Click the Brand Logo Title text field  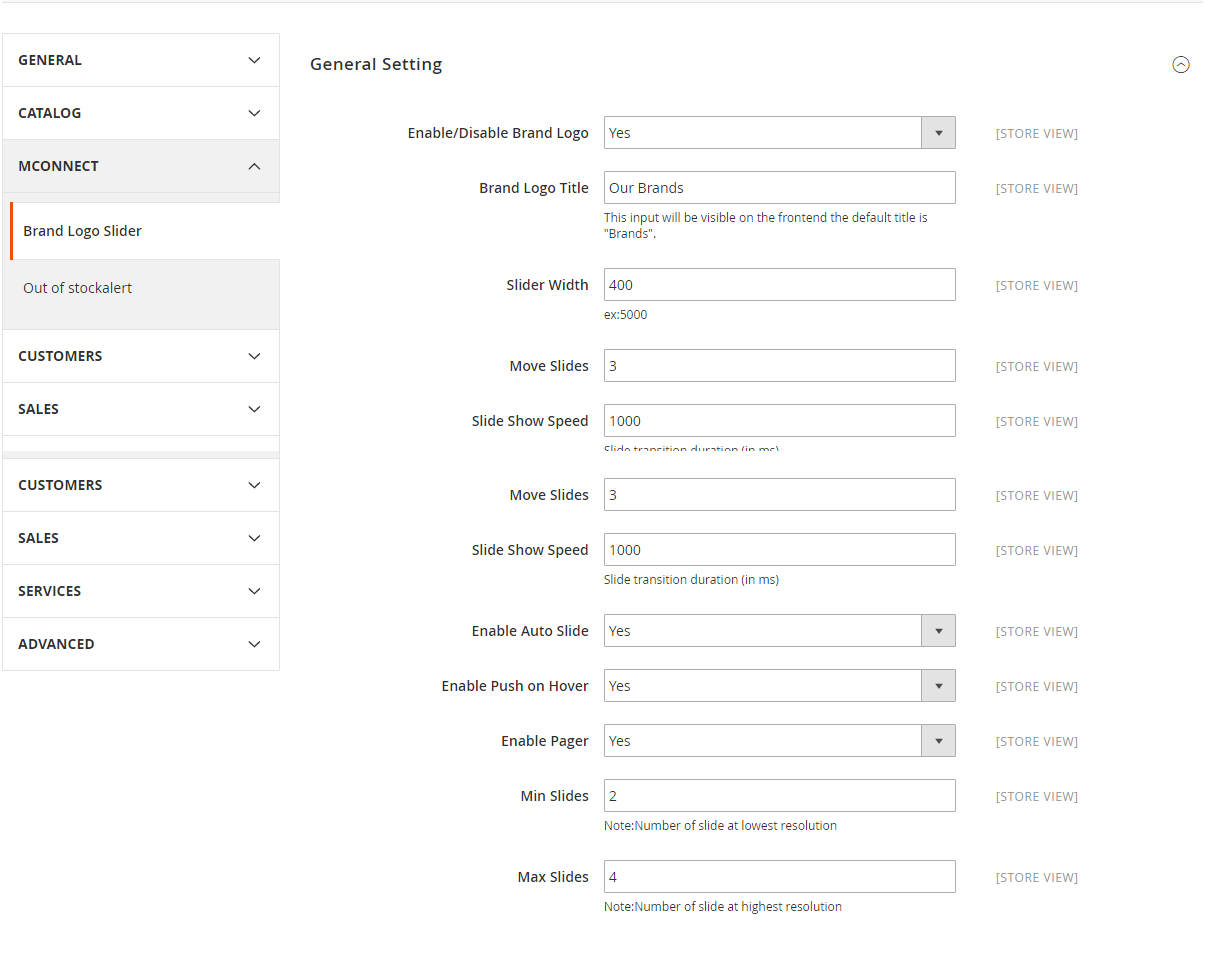779,188
